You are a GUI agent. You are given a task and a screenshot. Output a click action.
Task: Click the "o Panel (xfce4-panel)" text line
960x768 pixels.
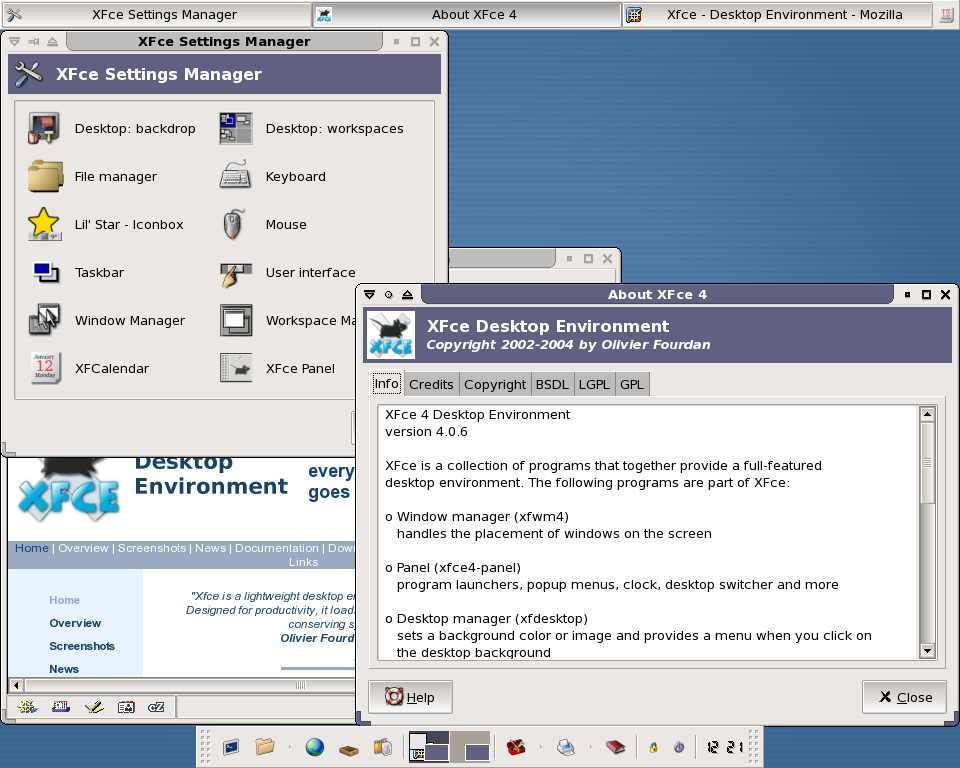453,568
